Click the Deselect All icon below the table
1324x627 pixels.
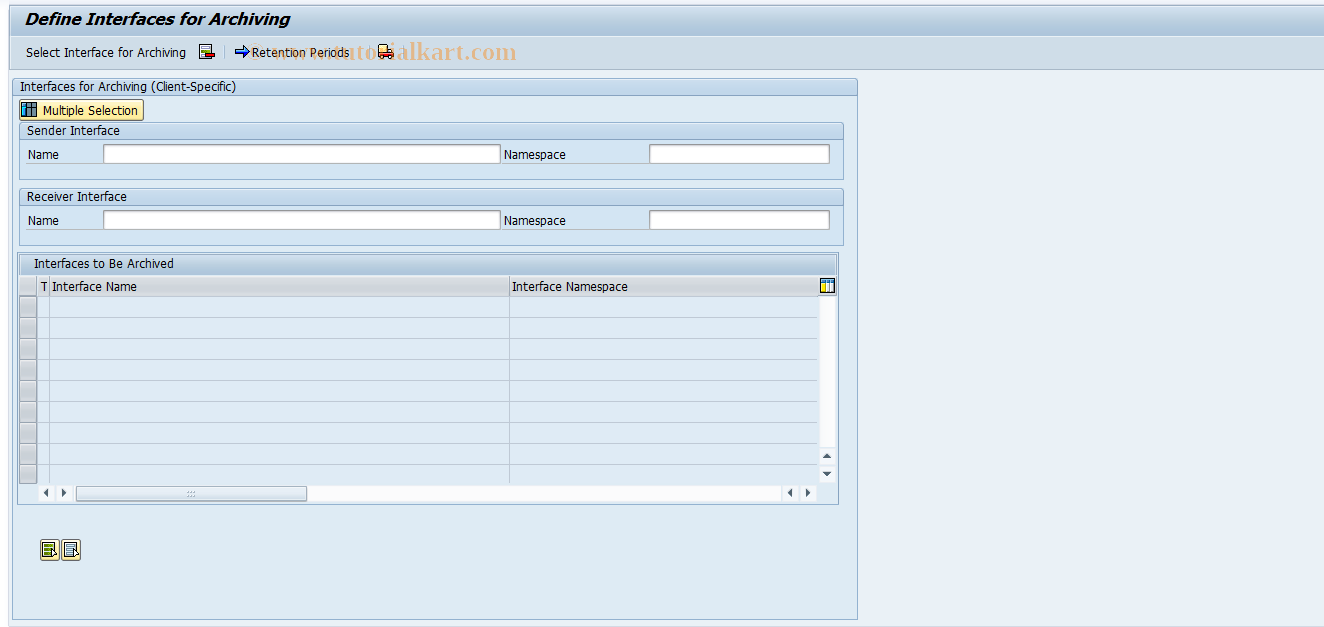click(x=71, y=549)
